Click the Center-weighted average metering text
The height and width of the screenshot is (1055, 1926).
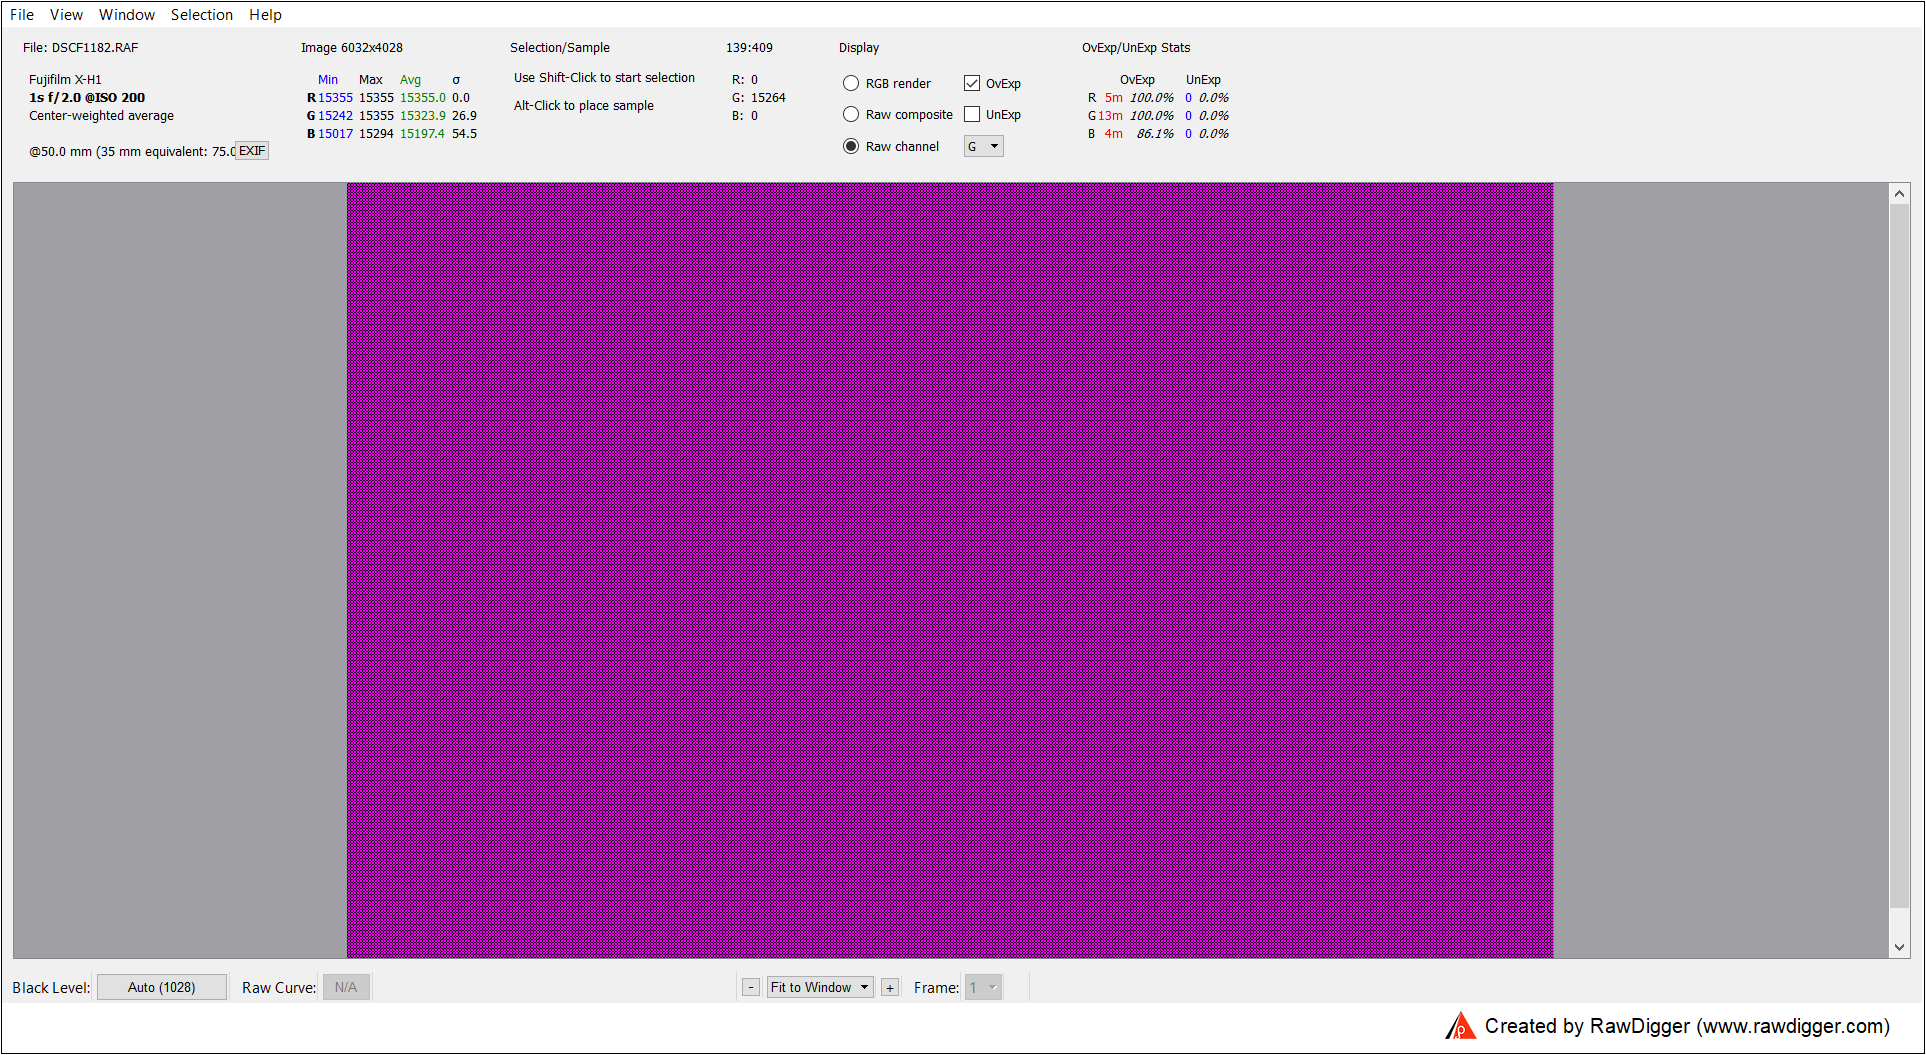101,116
